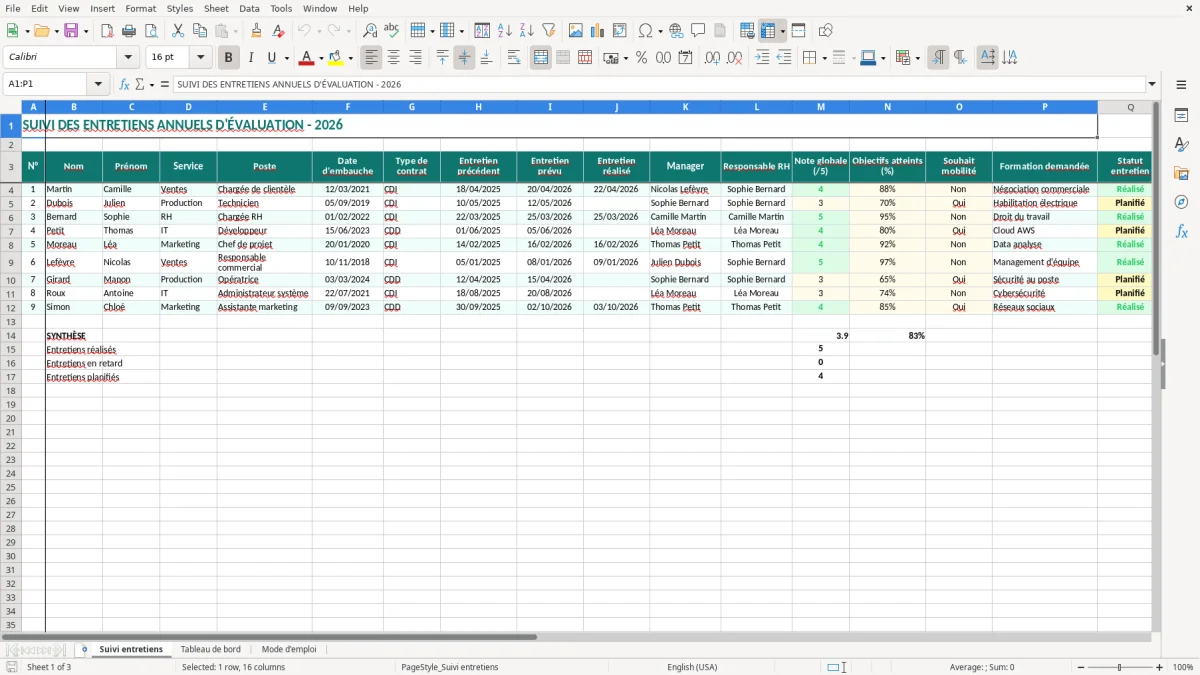
Task: Insert a chart
Action: coord(598,31)
